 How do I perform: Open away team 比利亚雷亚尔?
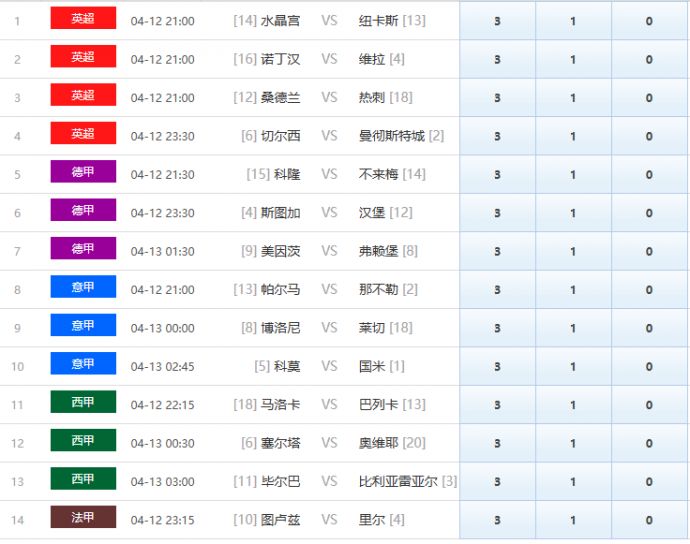(x=398, y=482)
